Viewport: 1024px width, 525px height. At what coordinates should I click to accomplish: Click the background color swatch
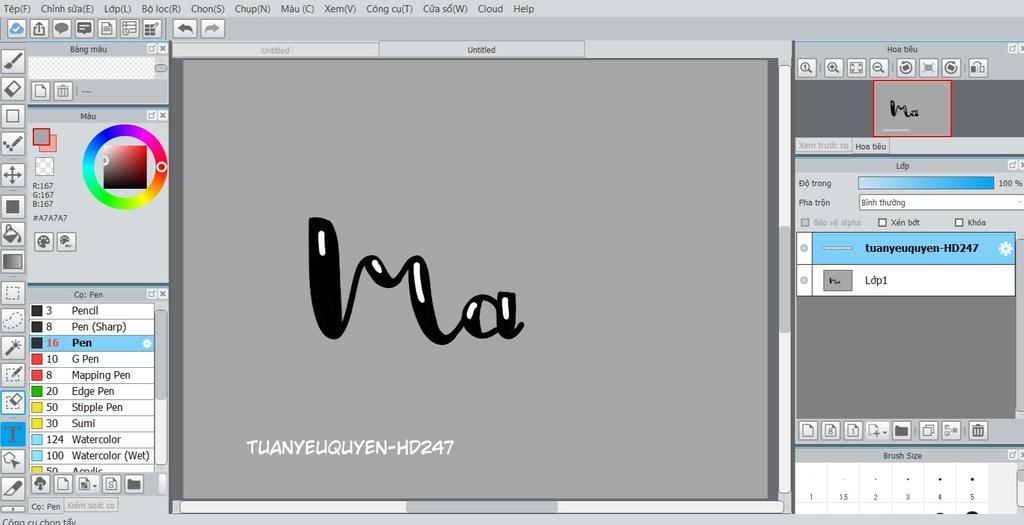pyautogui.click(x=52, y=147)
